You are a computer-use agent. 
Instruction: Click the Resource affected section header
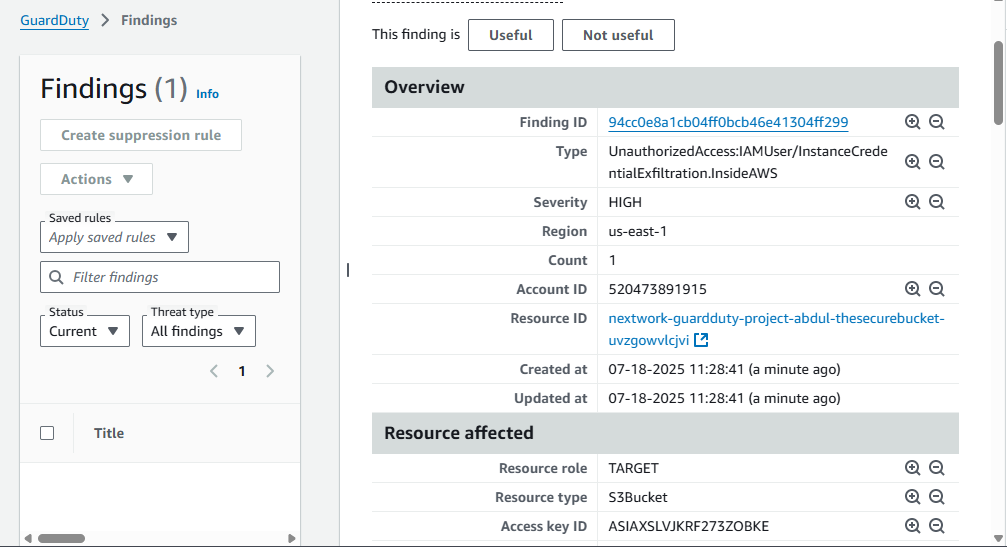tap(665, 433)
